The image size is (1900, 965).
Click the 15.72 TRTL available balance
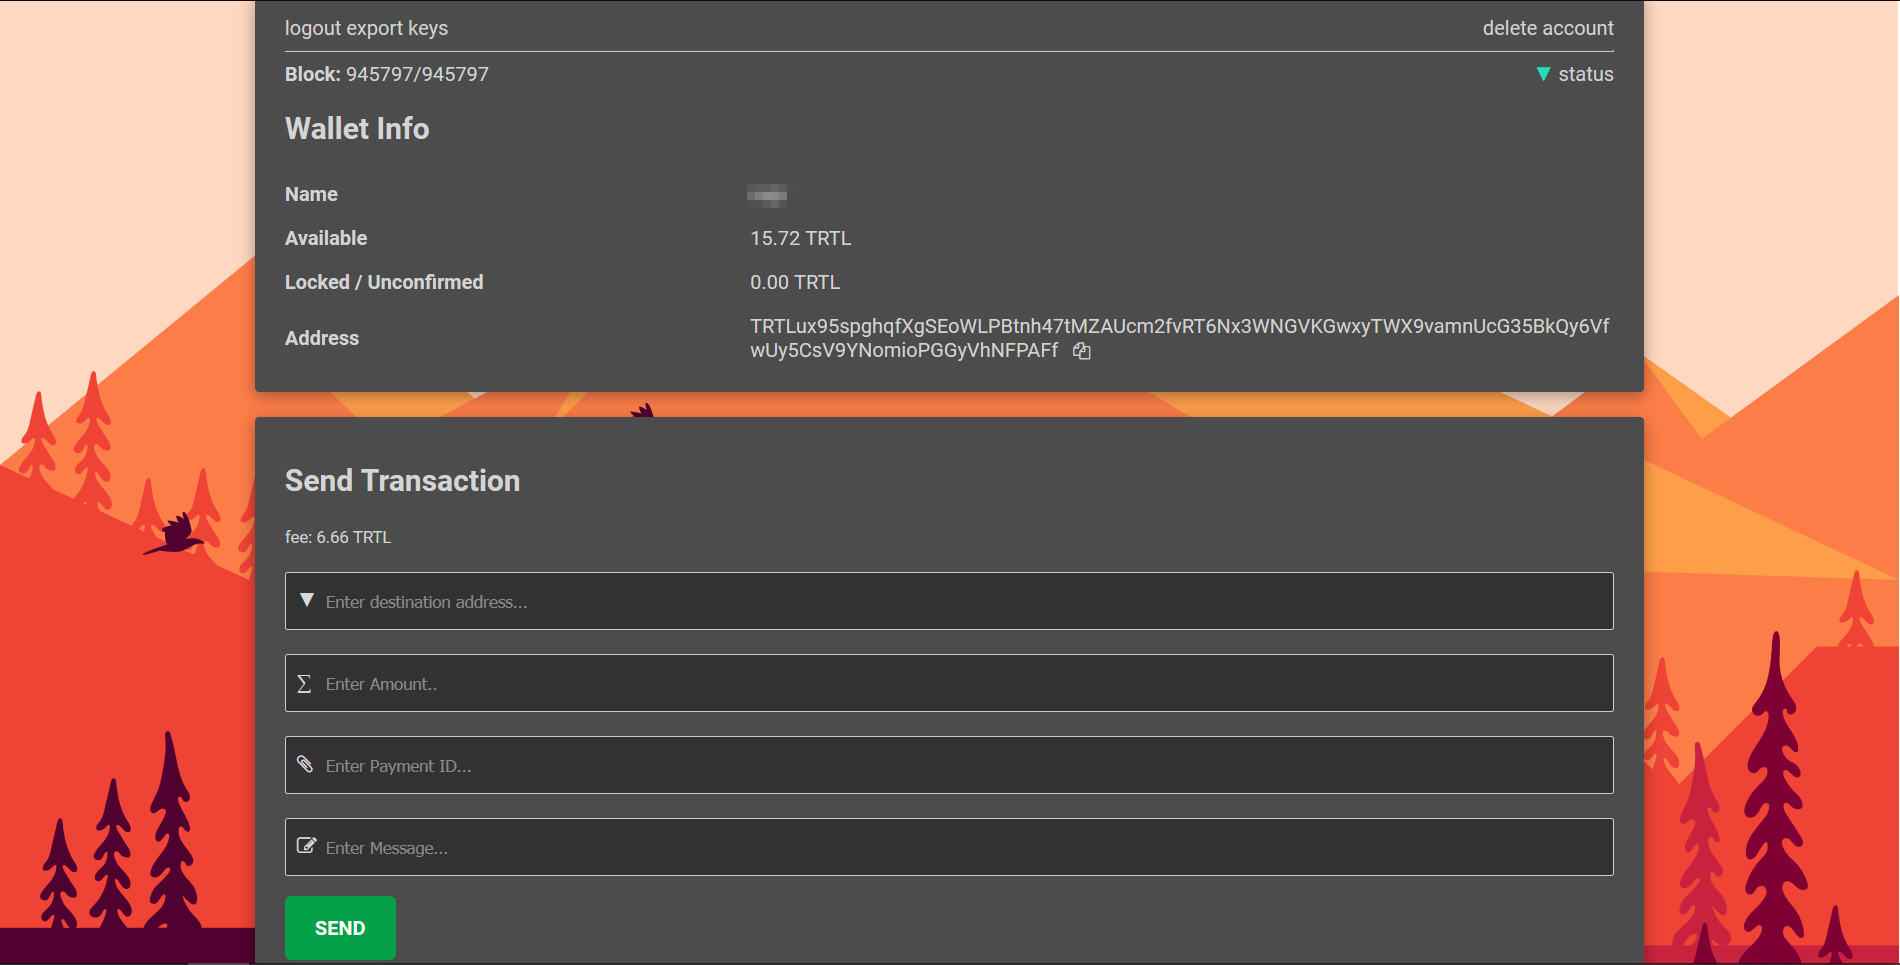[800, 238]
